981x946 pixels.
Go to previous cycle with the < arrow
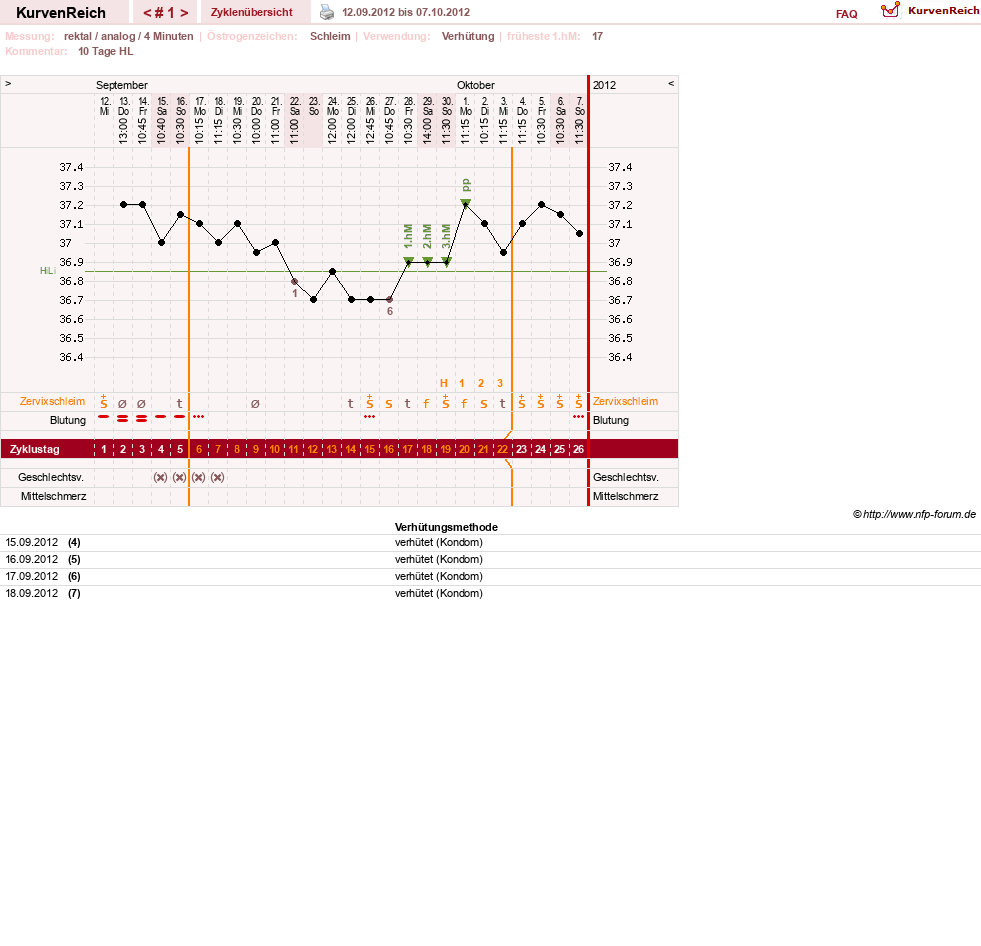tap(147, 13)
